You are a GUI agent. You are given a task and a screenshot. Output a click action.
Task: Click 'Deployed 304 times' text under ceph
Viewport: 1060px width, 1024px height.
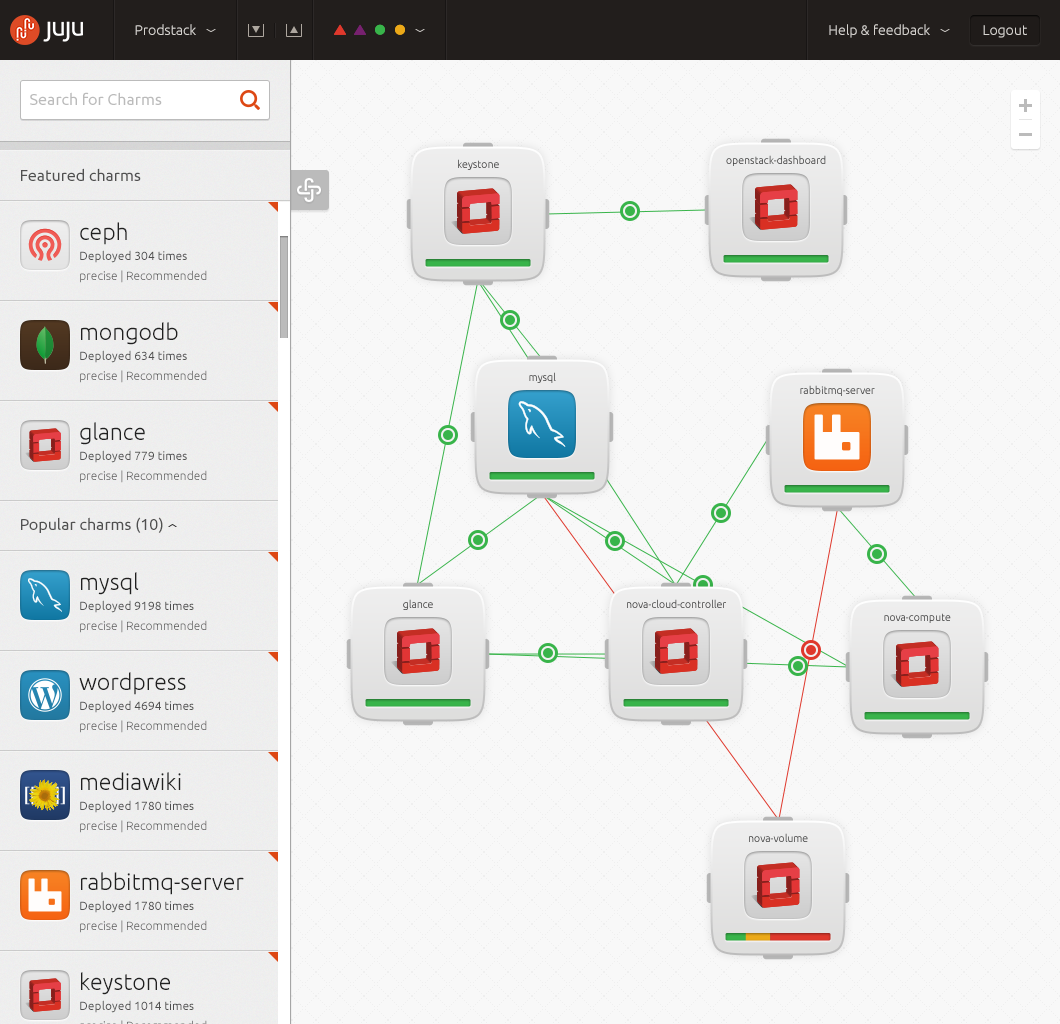pos(133,255)
